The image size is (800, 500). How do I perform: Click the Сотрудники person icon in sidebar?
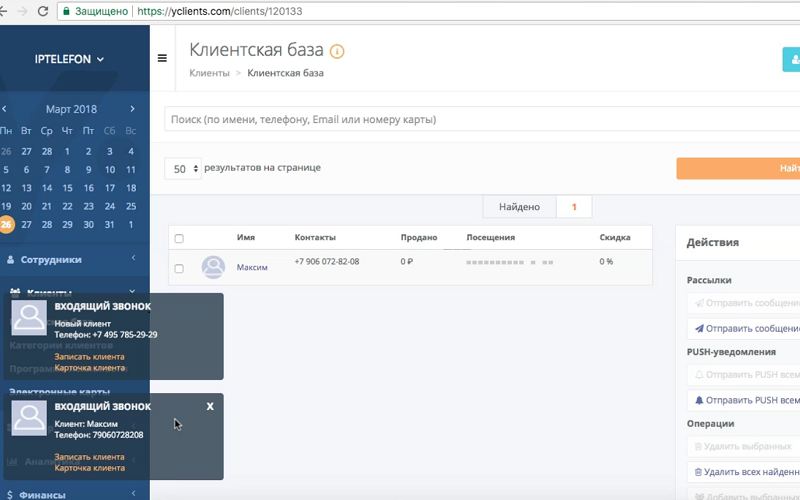tap(10, 260)
